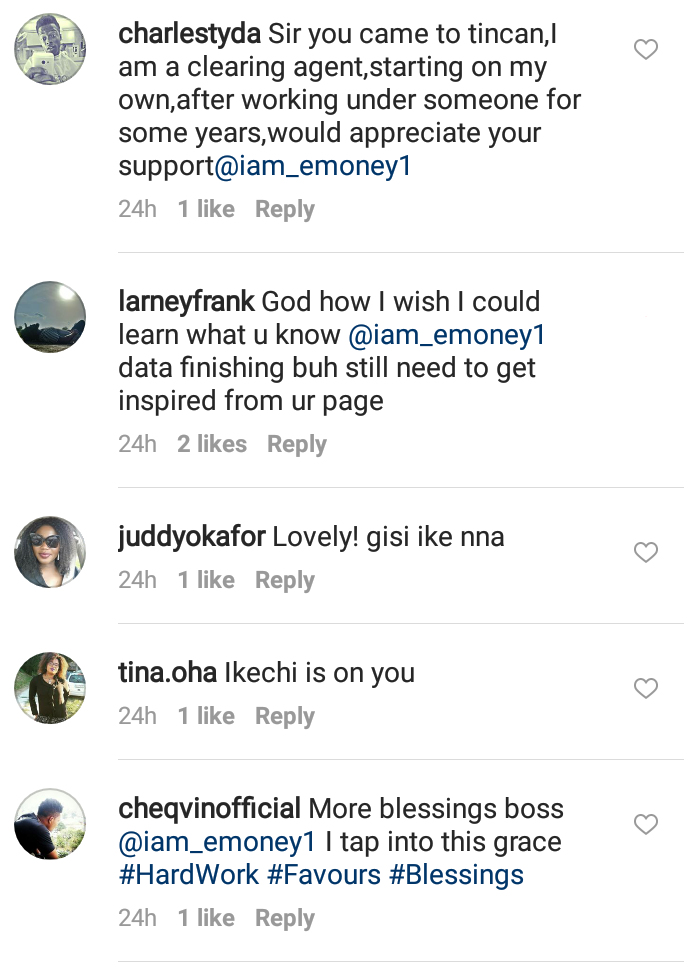Open the juddyokafor username link
684x973 pixels.
[192, 537]
